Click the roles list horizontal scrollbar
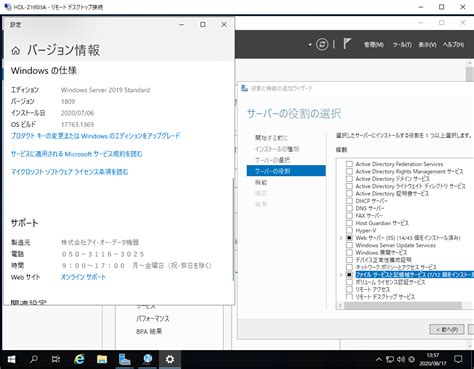Screen dimensions: 474x369 tap(403, 306)
